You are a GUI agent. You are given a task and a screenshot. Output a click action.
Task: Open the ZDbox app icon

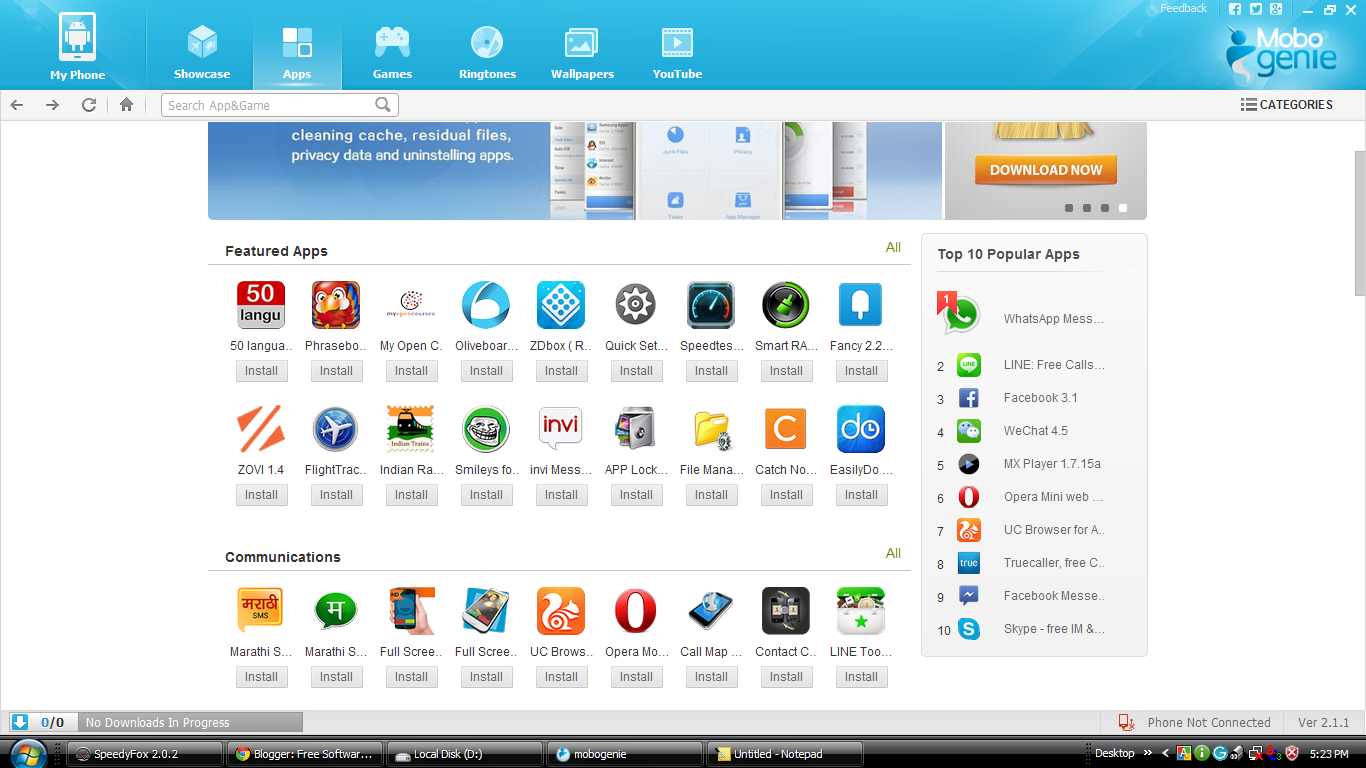click(x=561, y=305)
